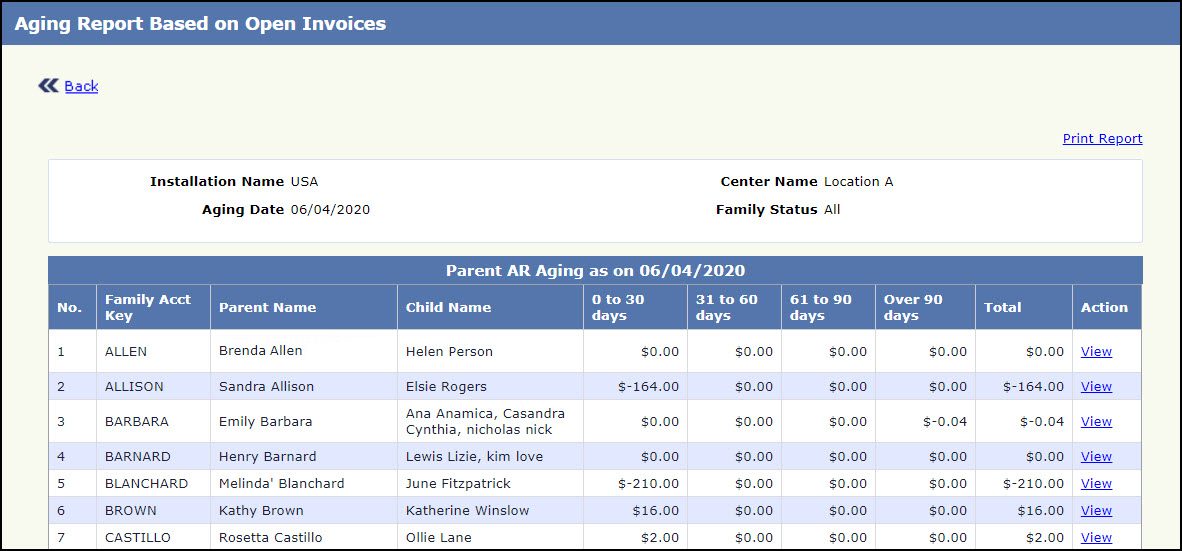Click the Sandra Allison parent name cell

[266, 387]
